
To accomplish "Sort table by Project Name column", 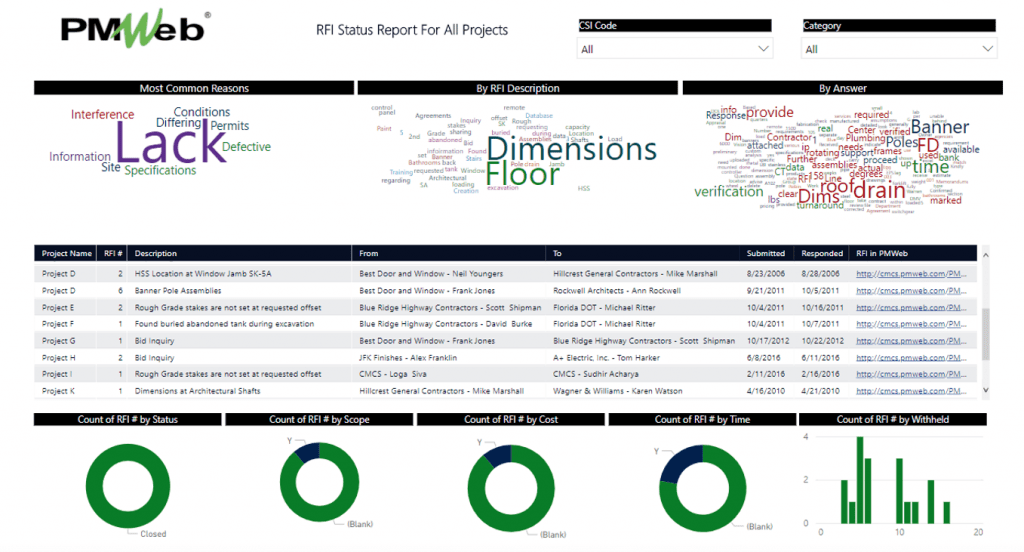I will pyautogui.click(x=67, y=253).
